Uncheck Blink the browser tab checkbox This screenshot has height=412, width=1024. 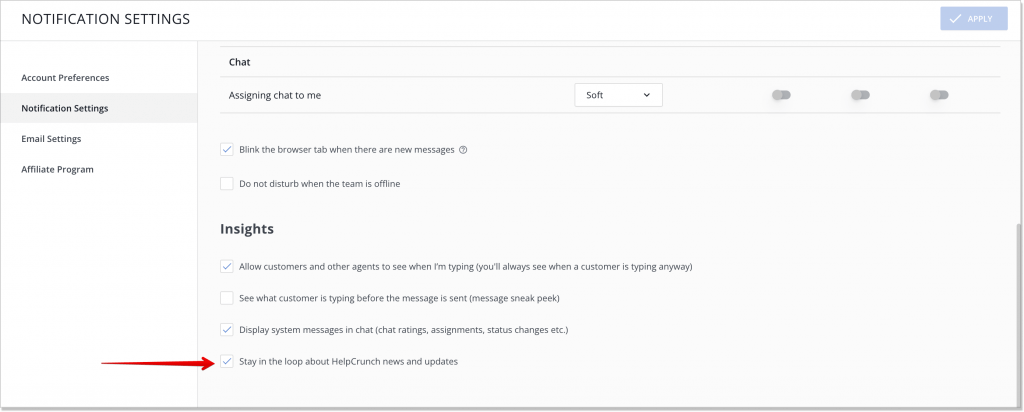(x=227, y=150)
